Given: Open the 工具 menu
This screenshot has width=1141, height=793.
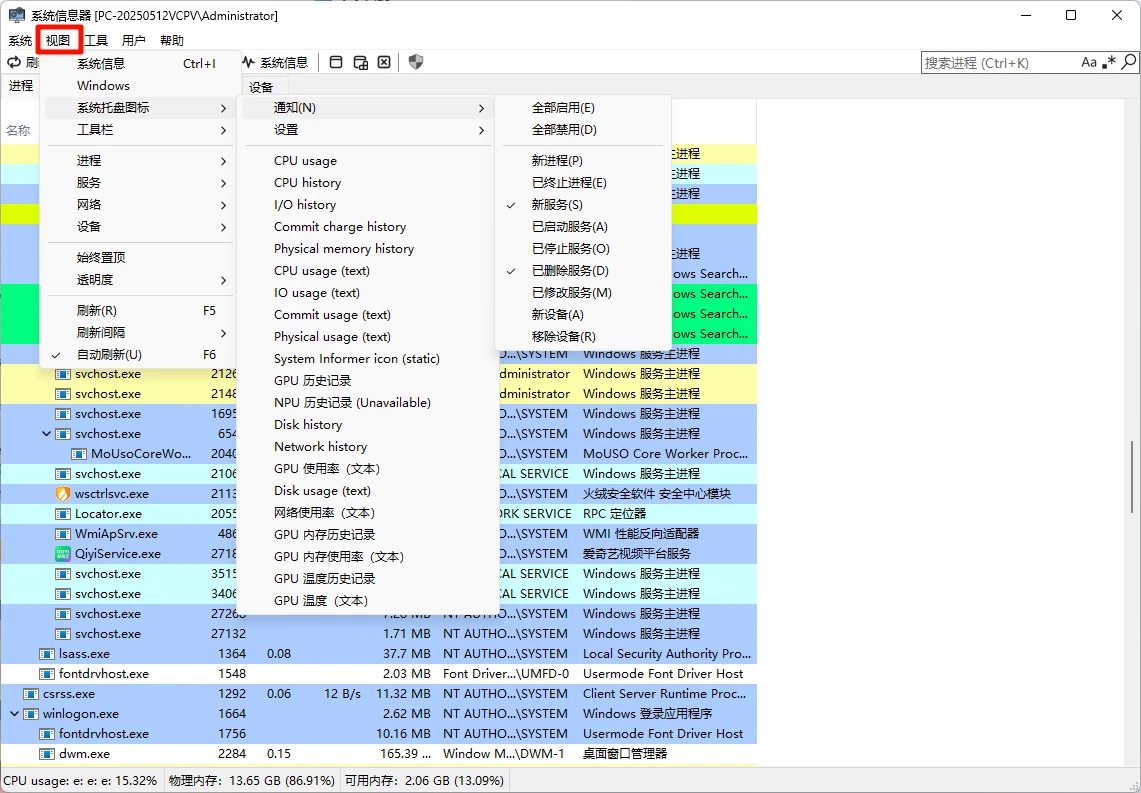Looking at the screenshot, I should (x=96, y=41).
